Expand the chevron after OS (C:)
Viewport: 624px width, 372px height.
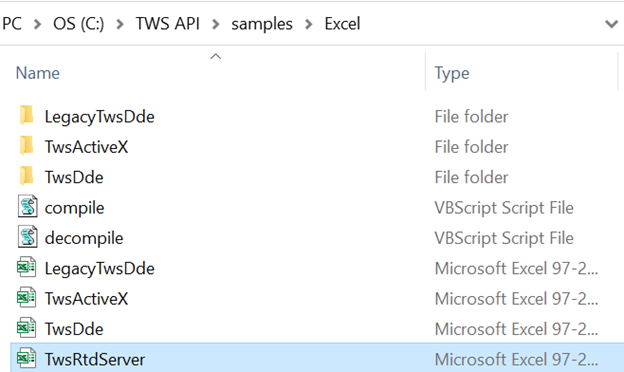119,24
